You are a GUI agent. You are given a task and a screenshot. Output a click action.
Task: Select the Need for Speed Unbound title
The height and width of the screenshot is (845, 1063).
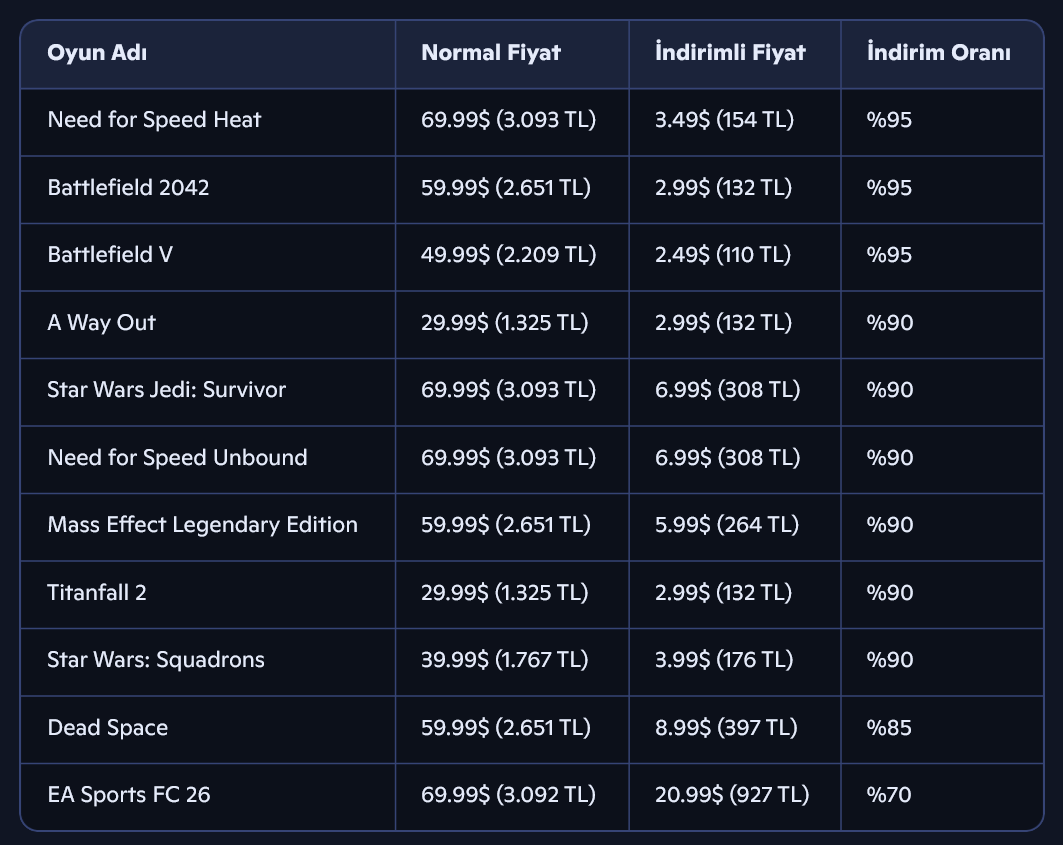click(177, 458)
